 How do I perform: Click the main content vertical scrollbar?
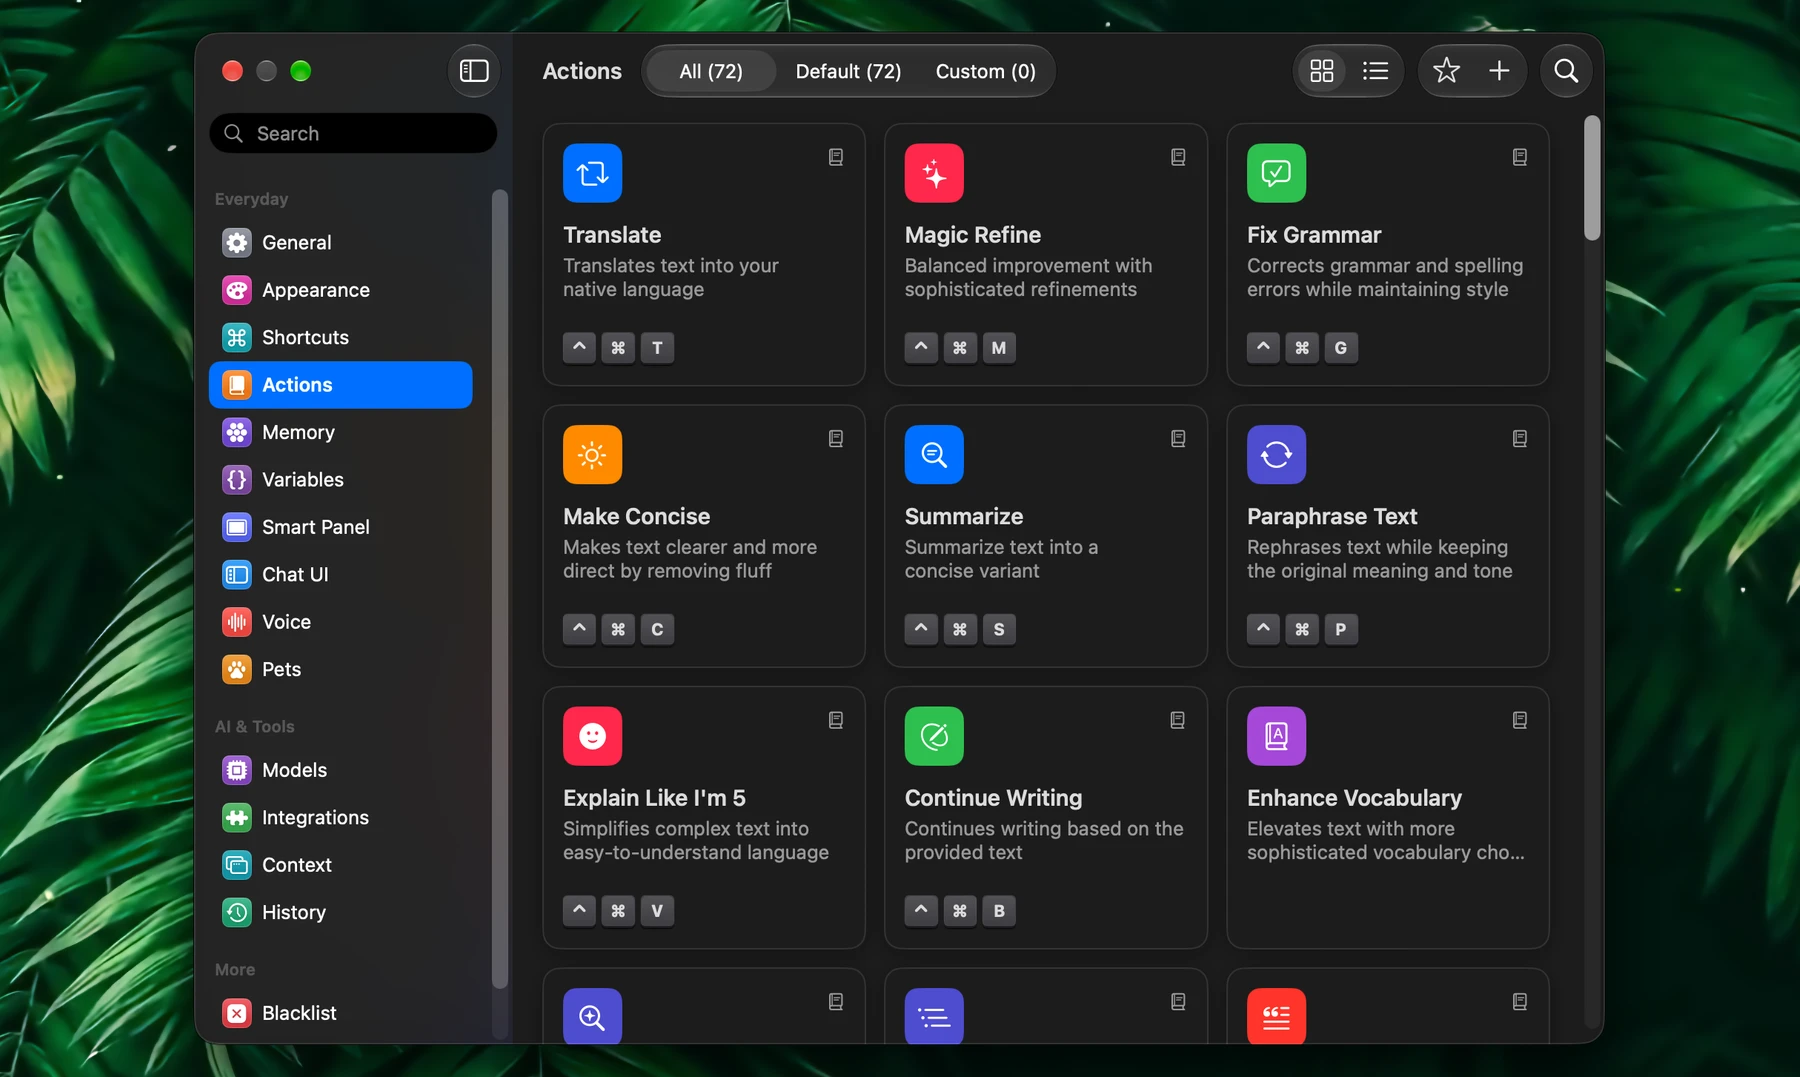(1592, 179)
